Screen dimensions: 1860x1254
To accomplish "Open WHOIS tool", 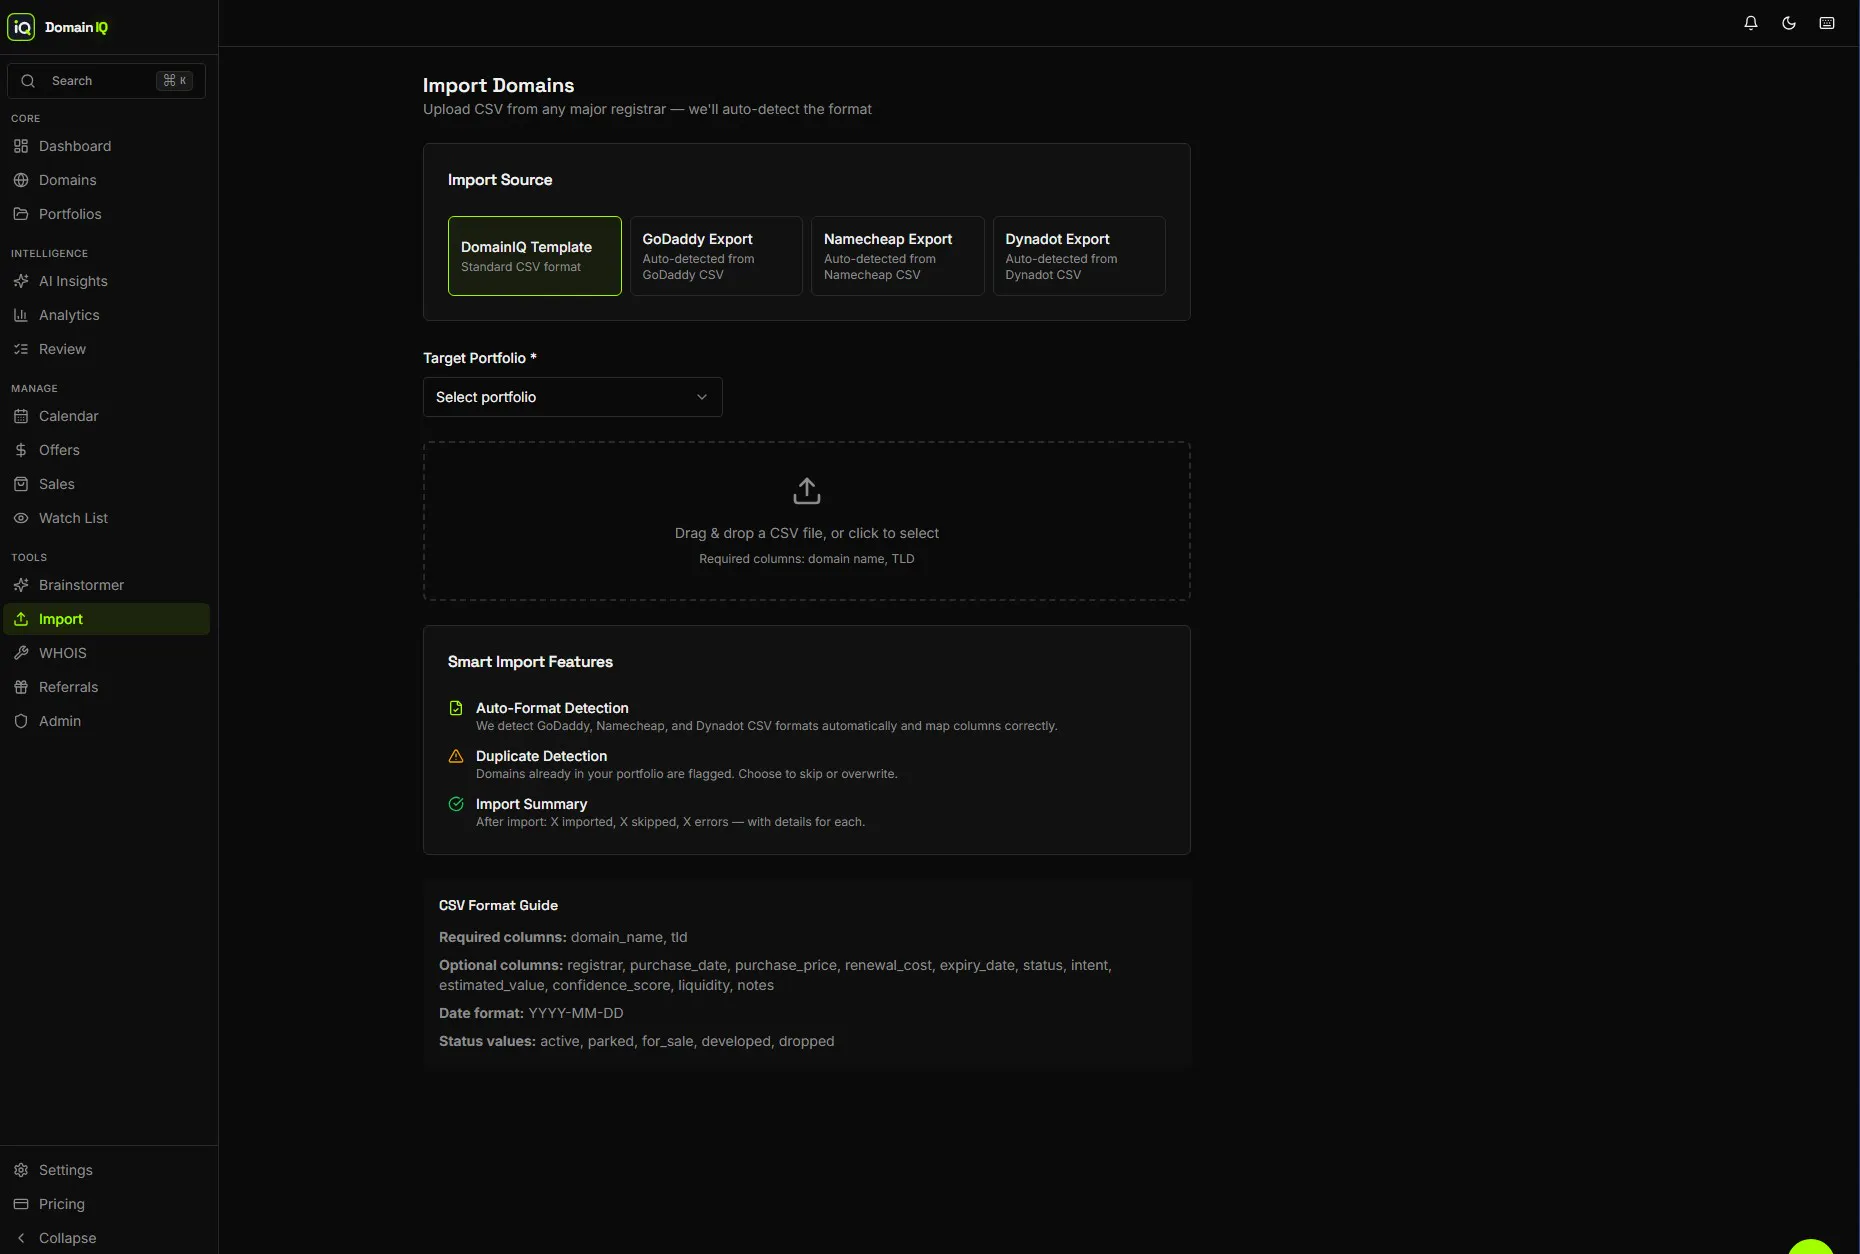I will pos(107,653).
